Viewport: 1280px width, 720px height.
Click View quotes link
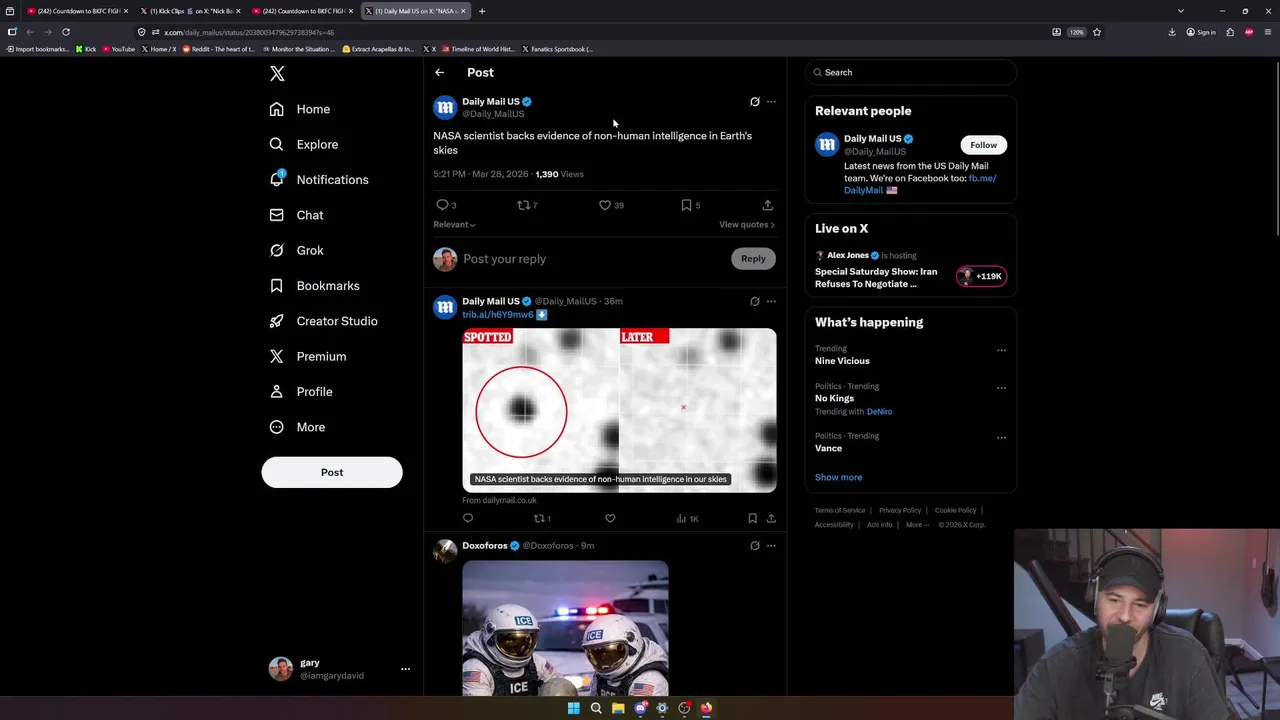(x=746, y=225)
